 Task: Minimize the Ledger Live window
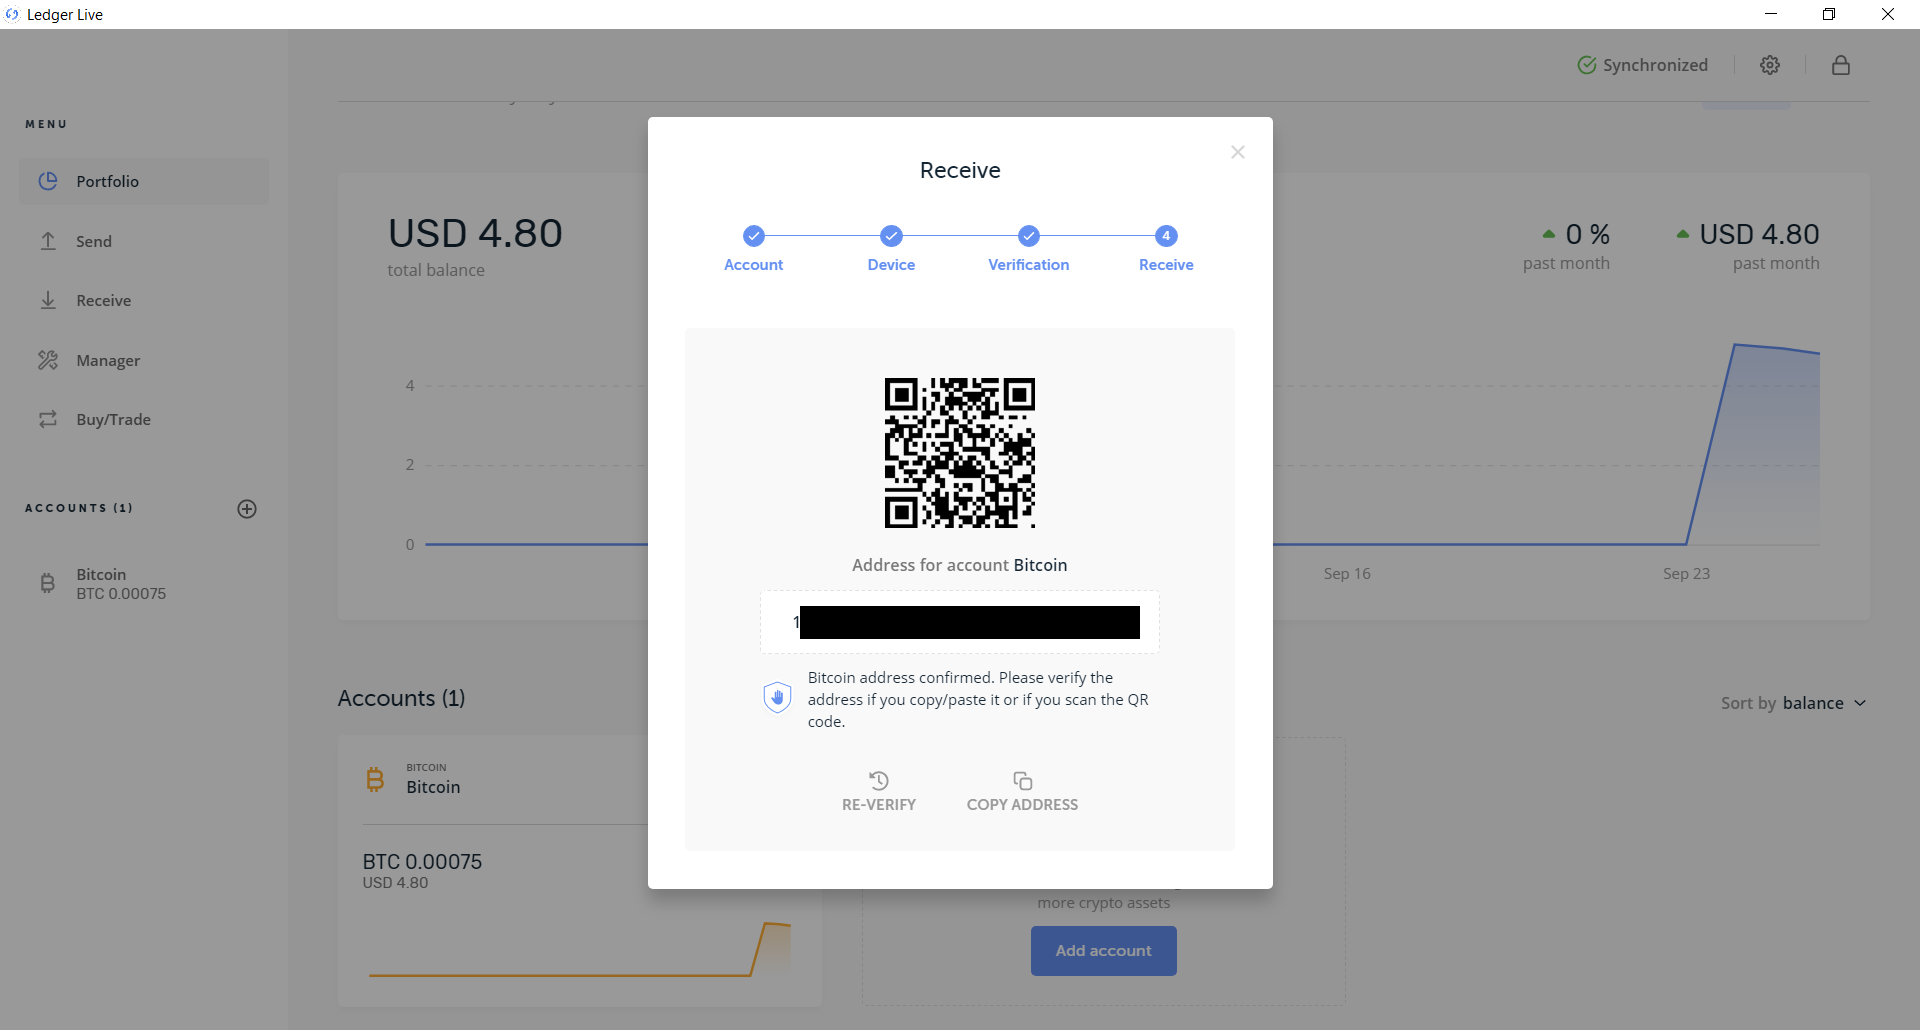pyautogui.click(x=1771, y=14)
